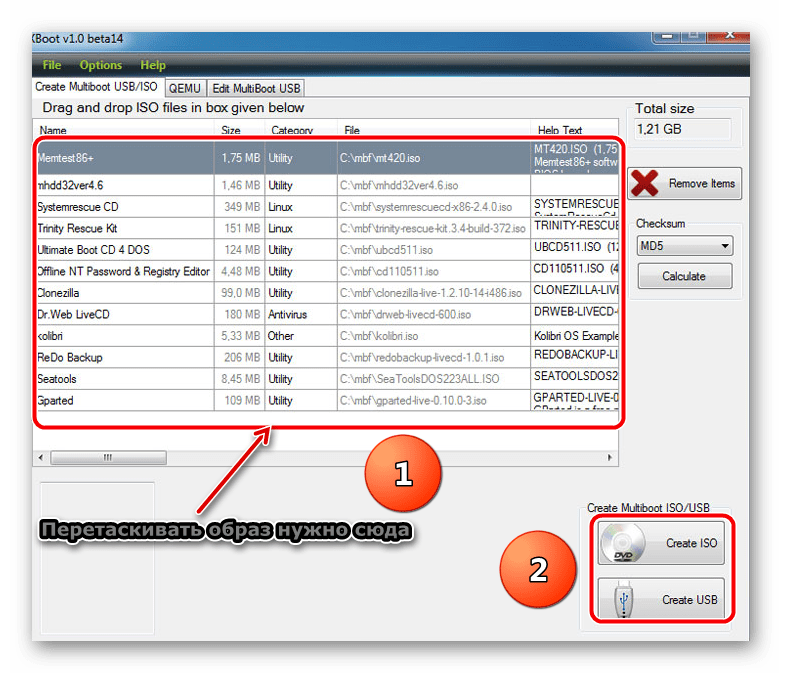Open the File menu
Screen dimensions: 794x673
click(x=52, y=65)
